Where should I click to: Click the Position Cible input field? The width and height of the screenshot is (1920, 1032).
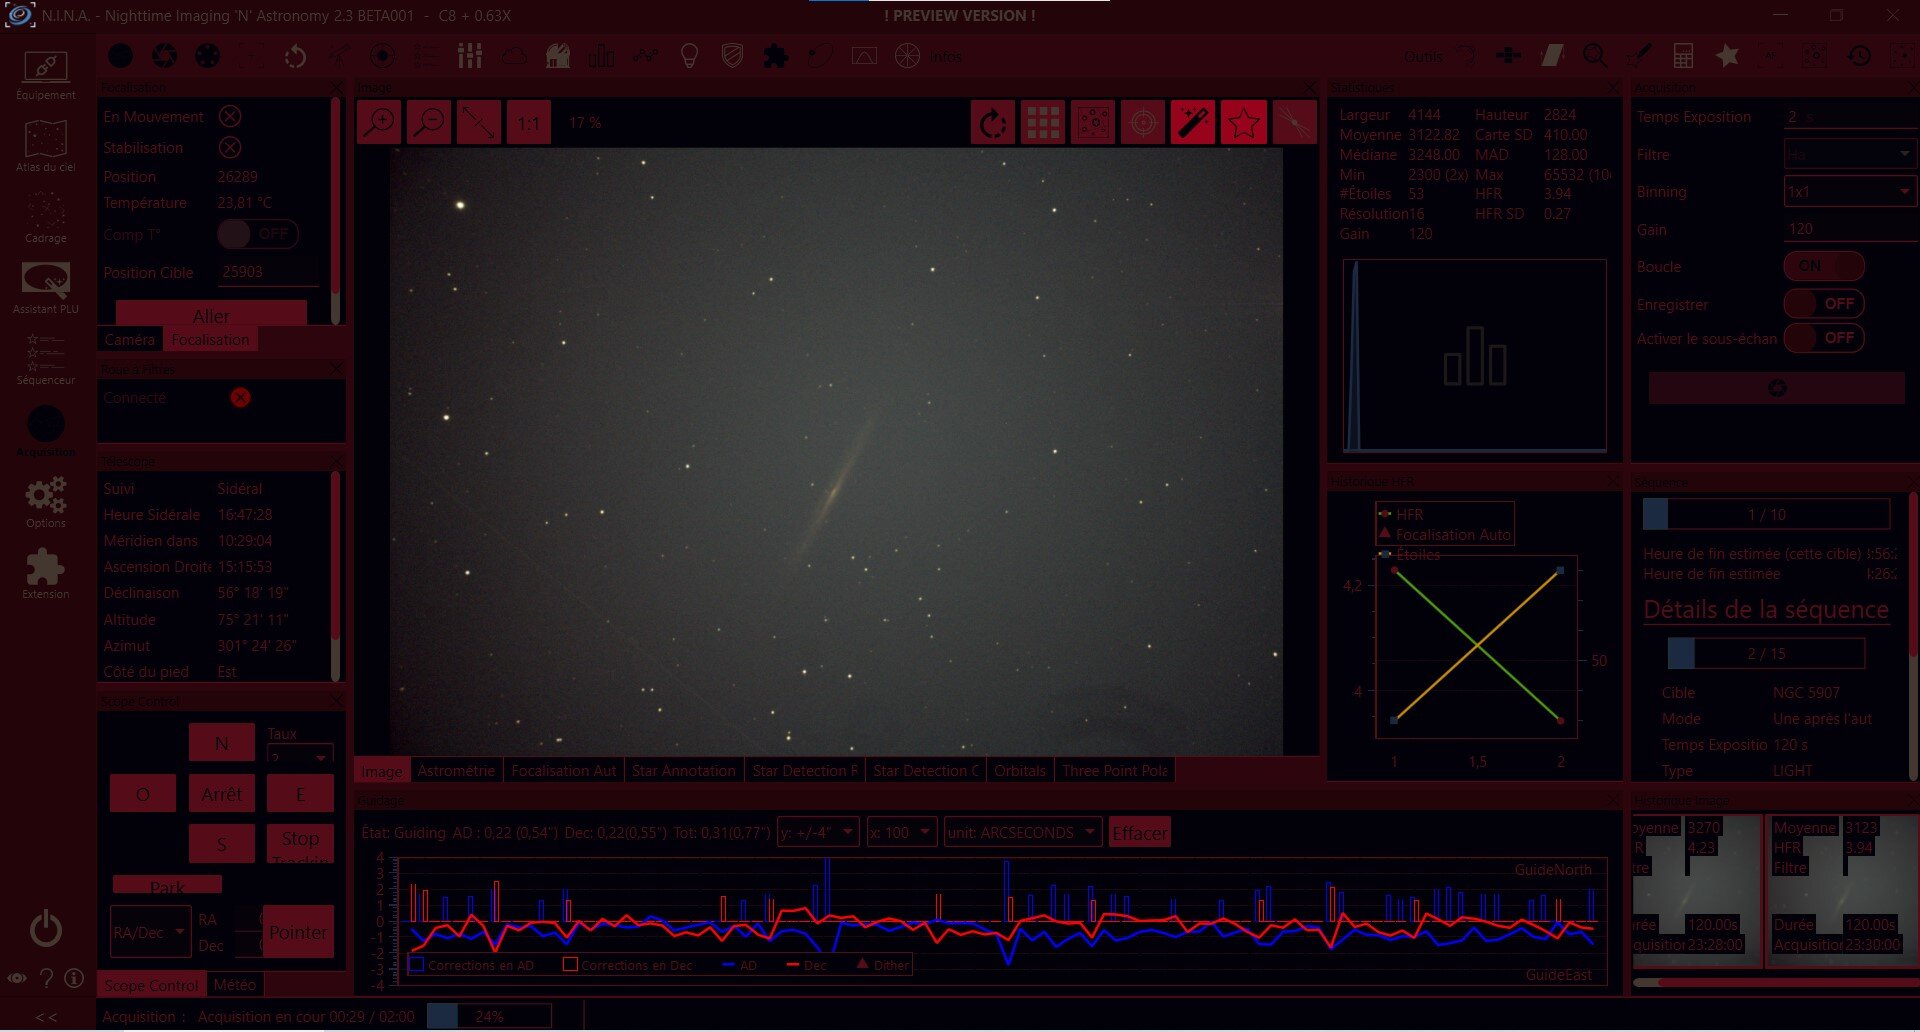click(x=268, y=272)
